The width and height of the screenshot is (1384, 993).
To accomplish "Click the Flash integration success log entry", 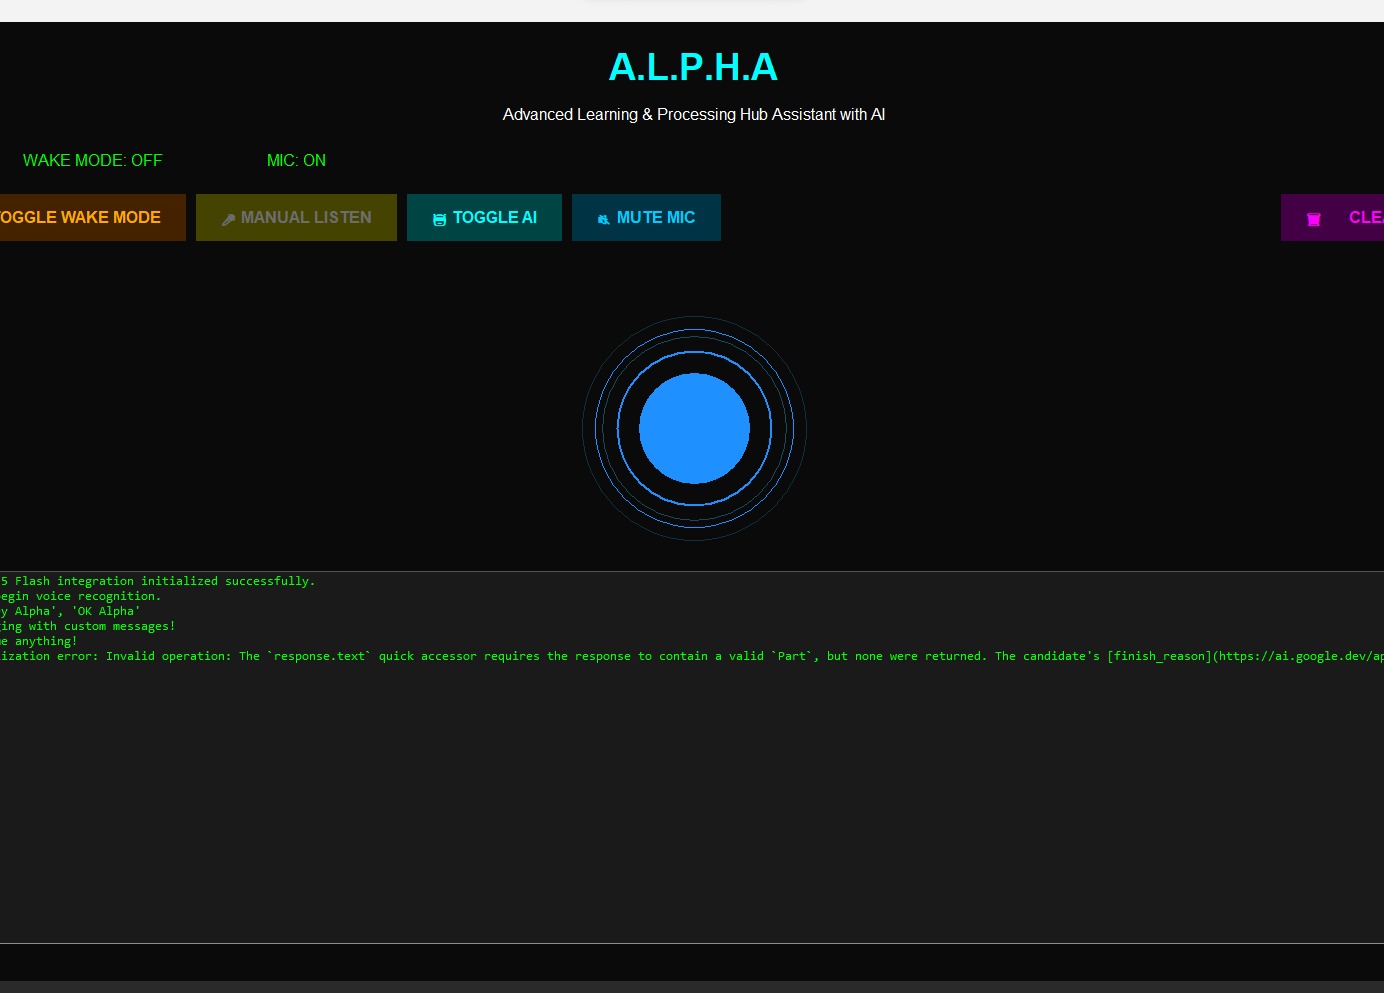I will point(157,581).
